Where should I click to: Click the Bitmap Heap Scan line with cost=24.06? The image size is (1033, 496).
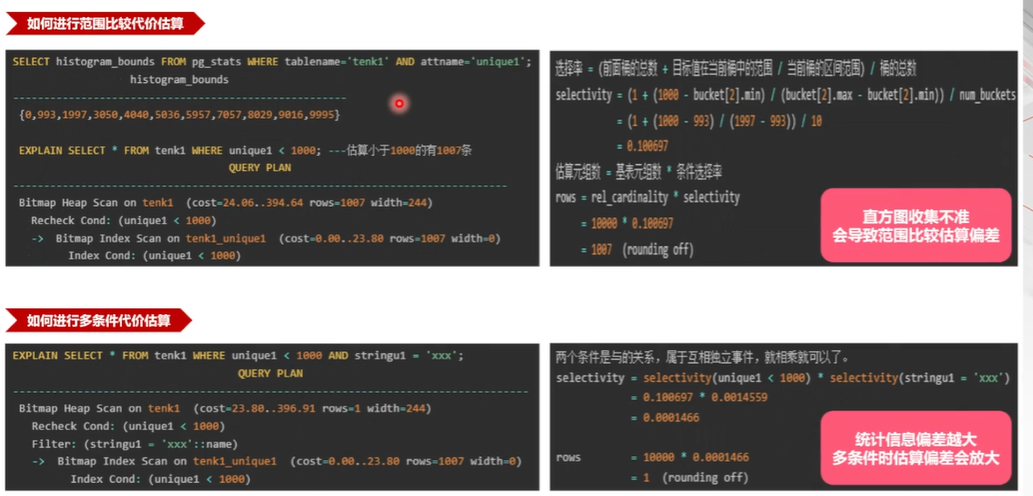pos(225,202)
